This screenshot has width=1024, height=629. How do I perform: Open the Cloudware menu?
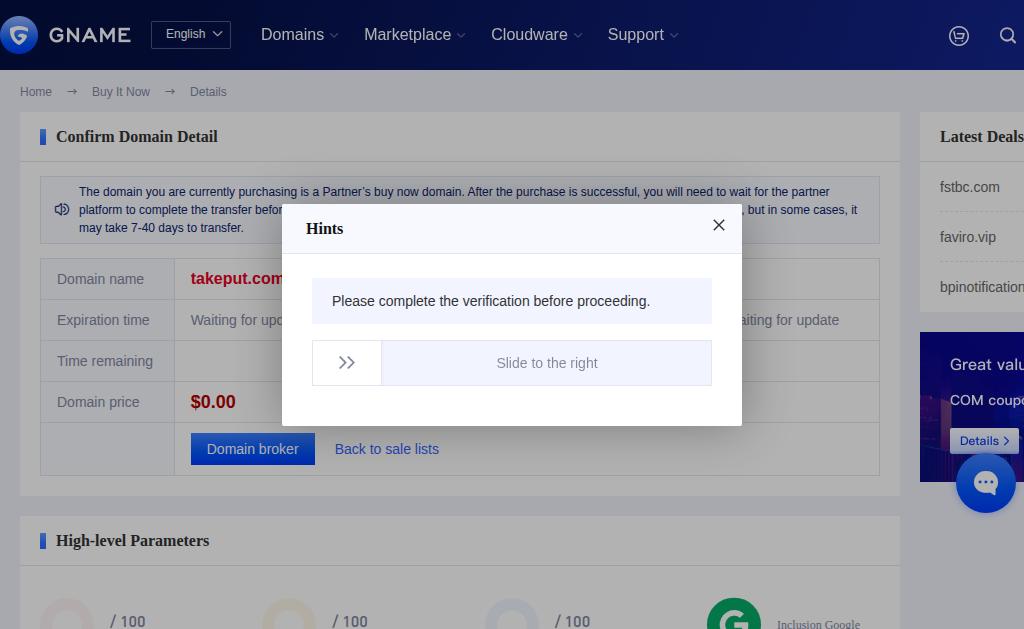[536, 35]
